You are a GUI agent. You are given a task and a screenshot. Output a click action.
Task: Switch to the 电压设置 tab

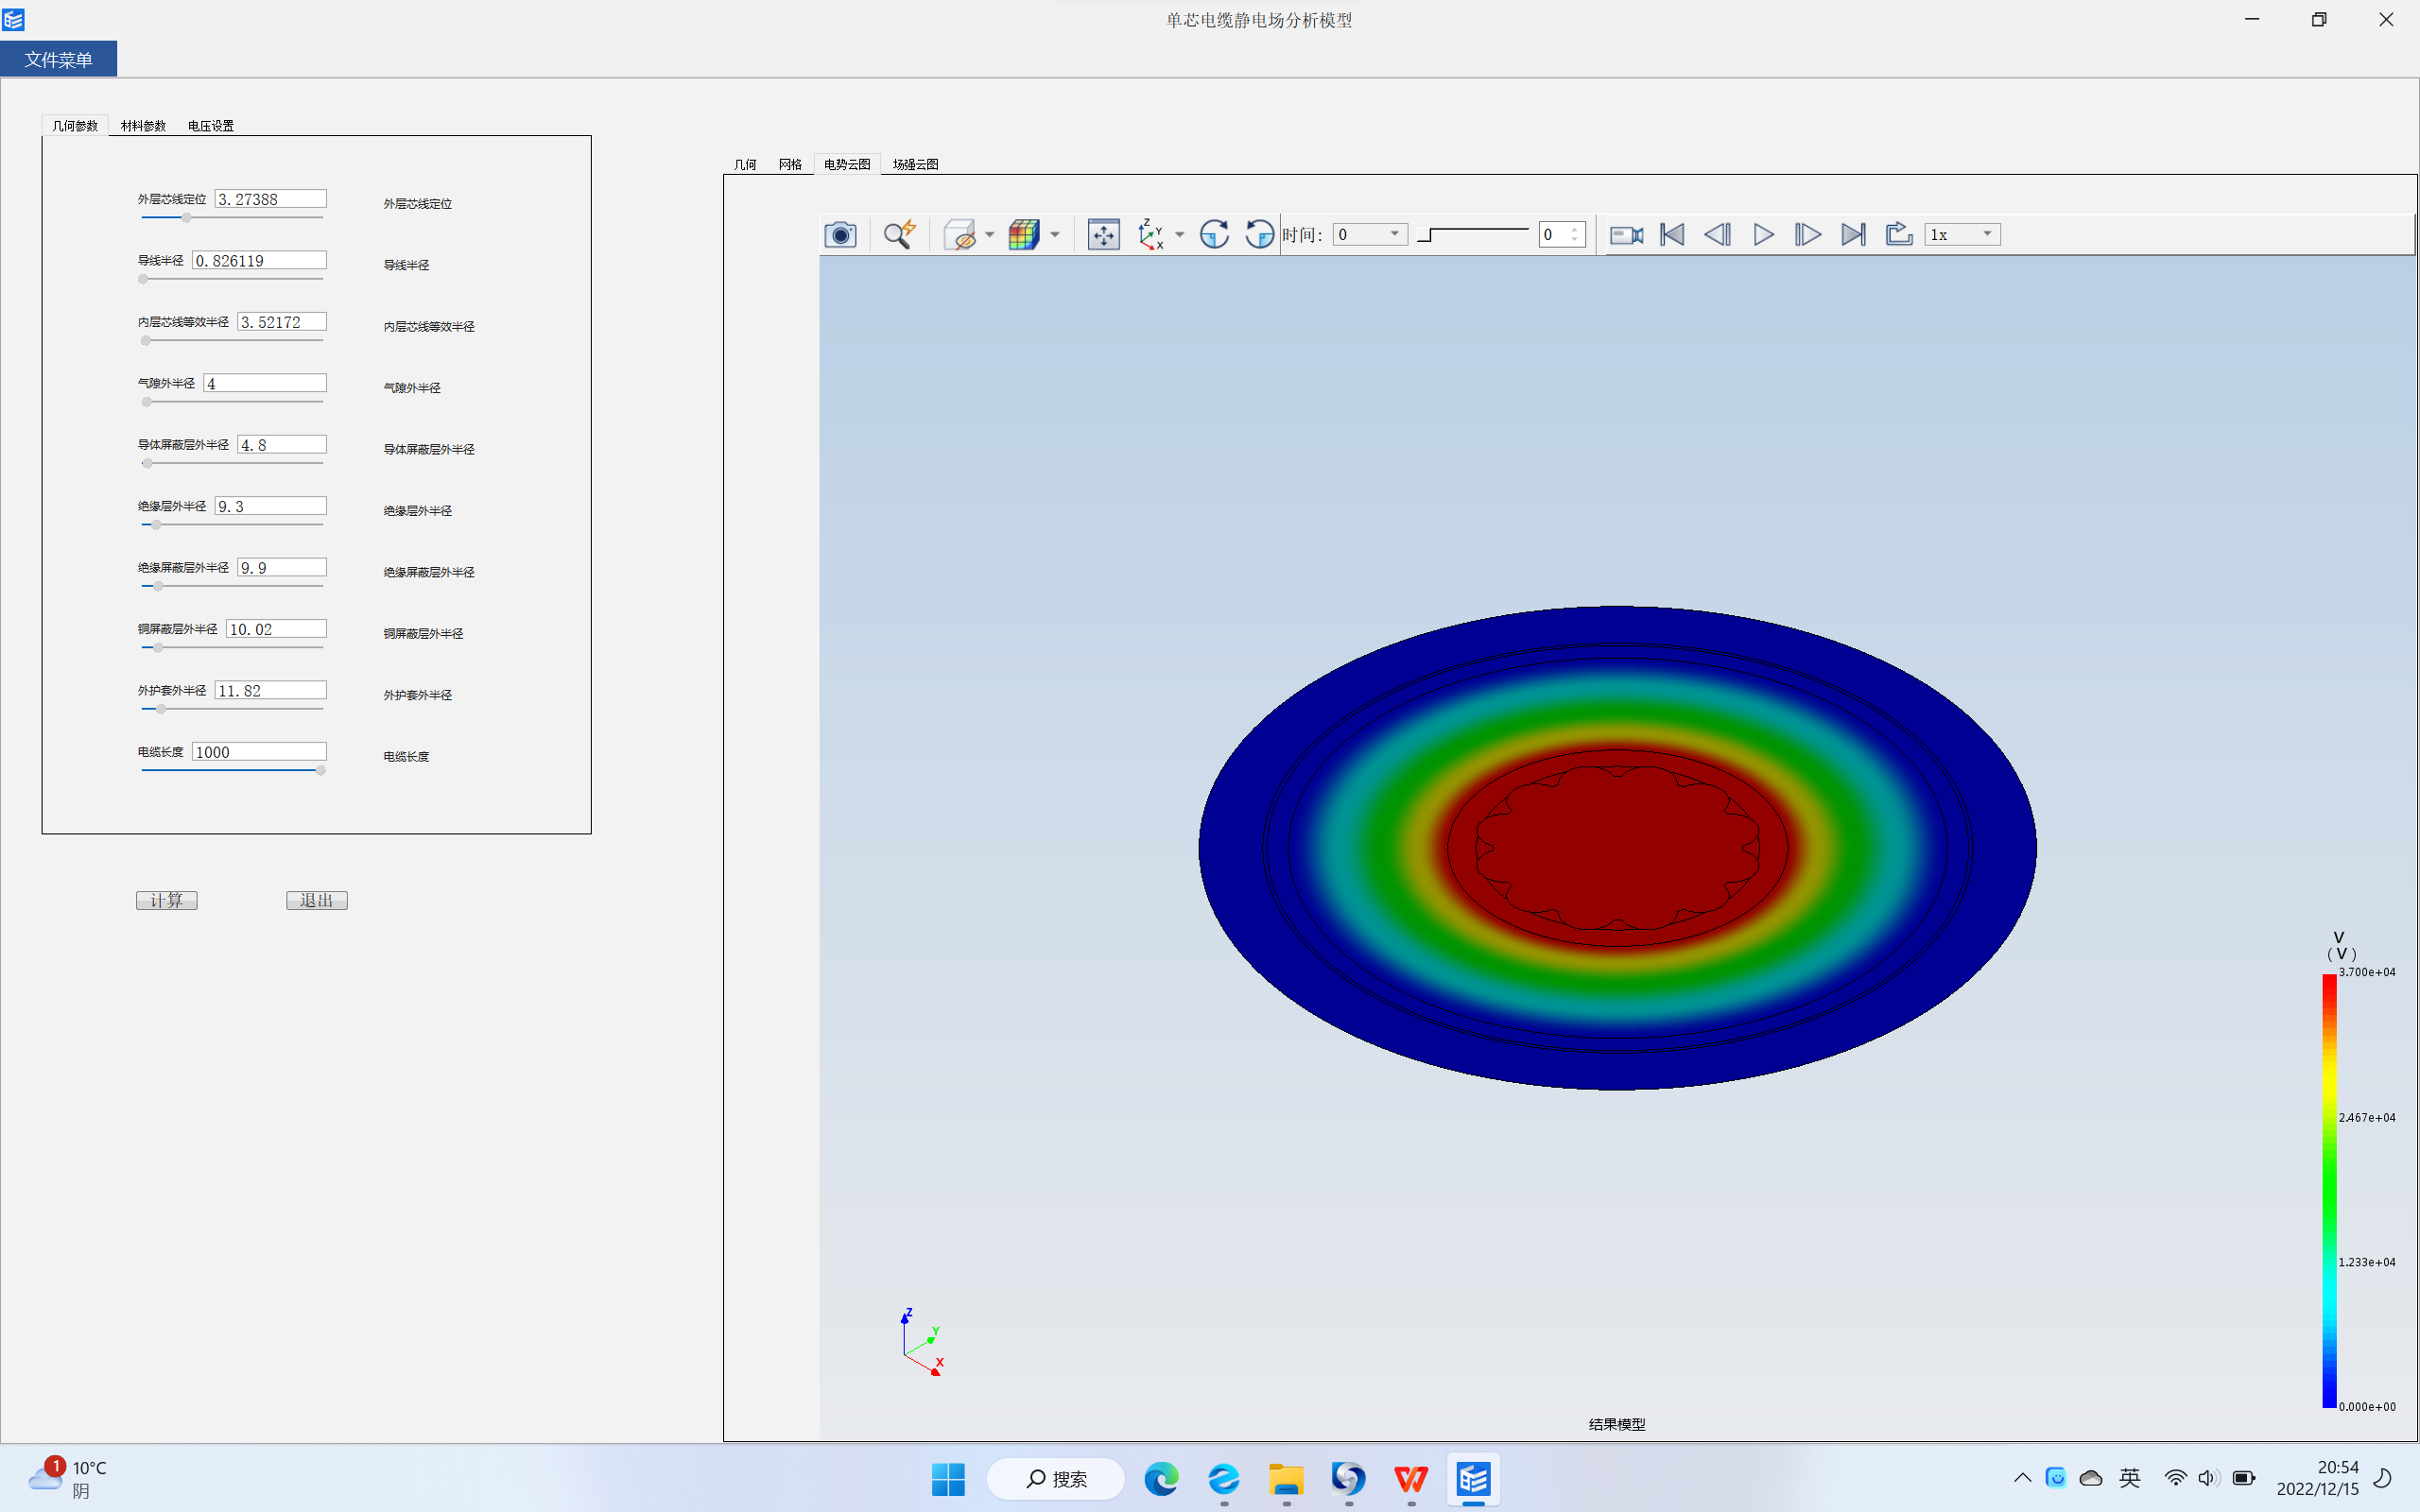click(211, 125)
